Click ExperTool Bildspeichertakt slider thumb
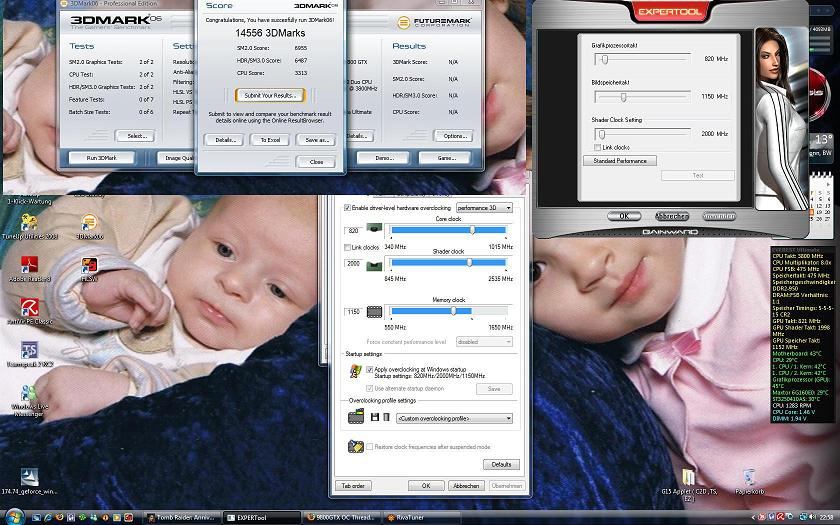Screen dimensions: 840x525 point(623,97)
